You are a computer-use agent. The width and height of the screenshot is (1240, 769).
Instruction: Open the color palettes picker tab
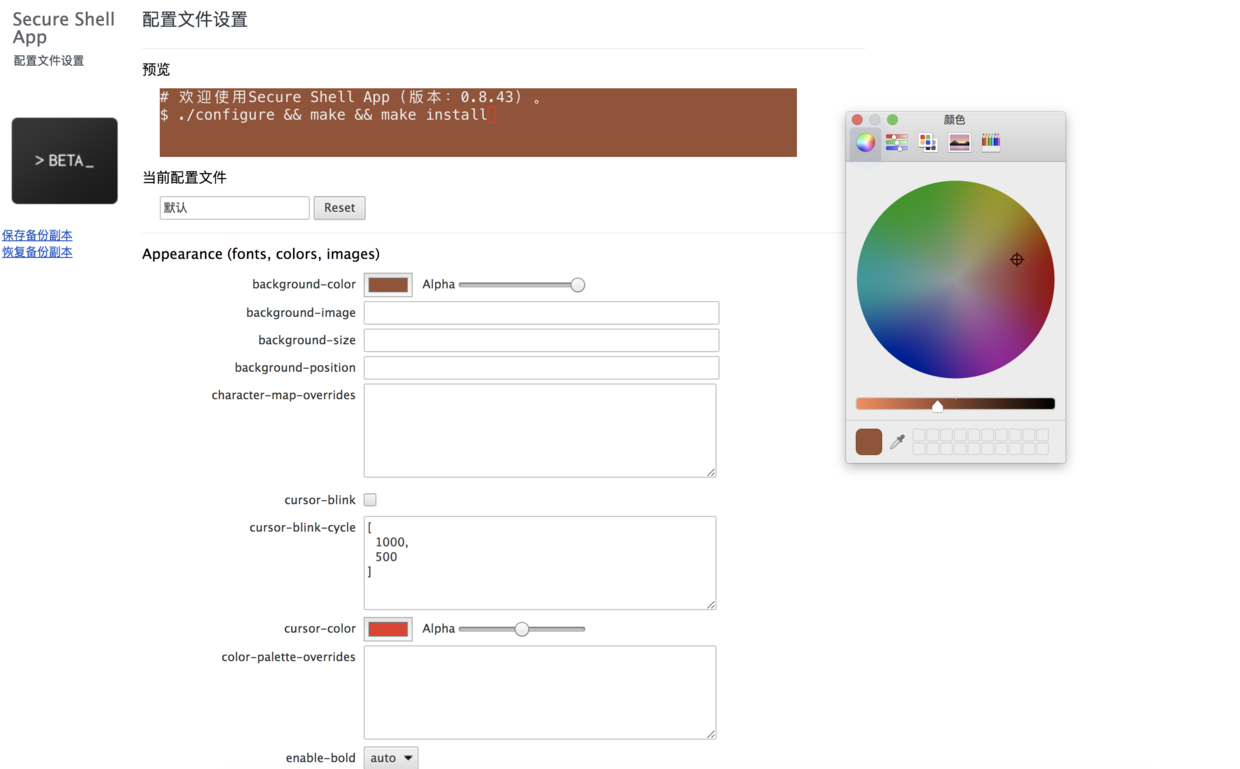pyautogui.click(x=928, y=142)
